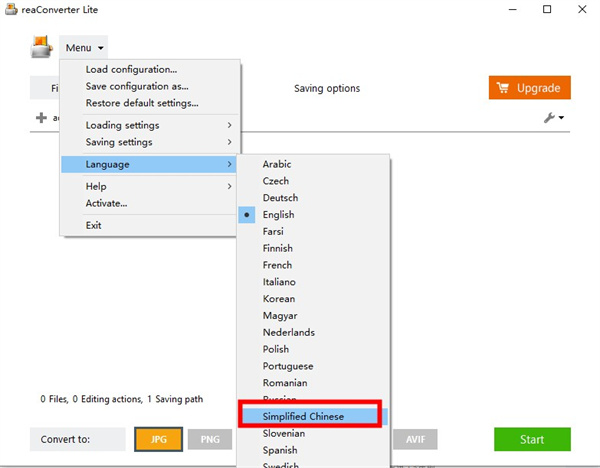Screen dimensions: 600x468
Task: Open the wrench settings dropdown
Action: pos(554,117)
